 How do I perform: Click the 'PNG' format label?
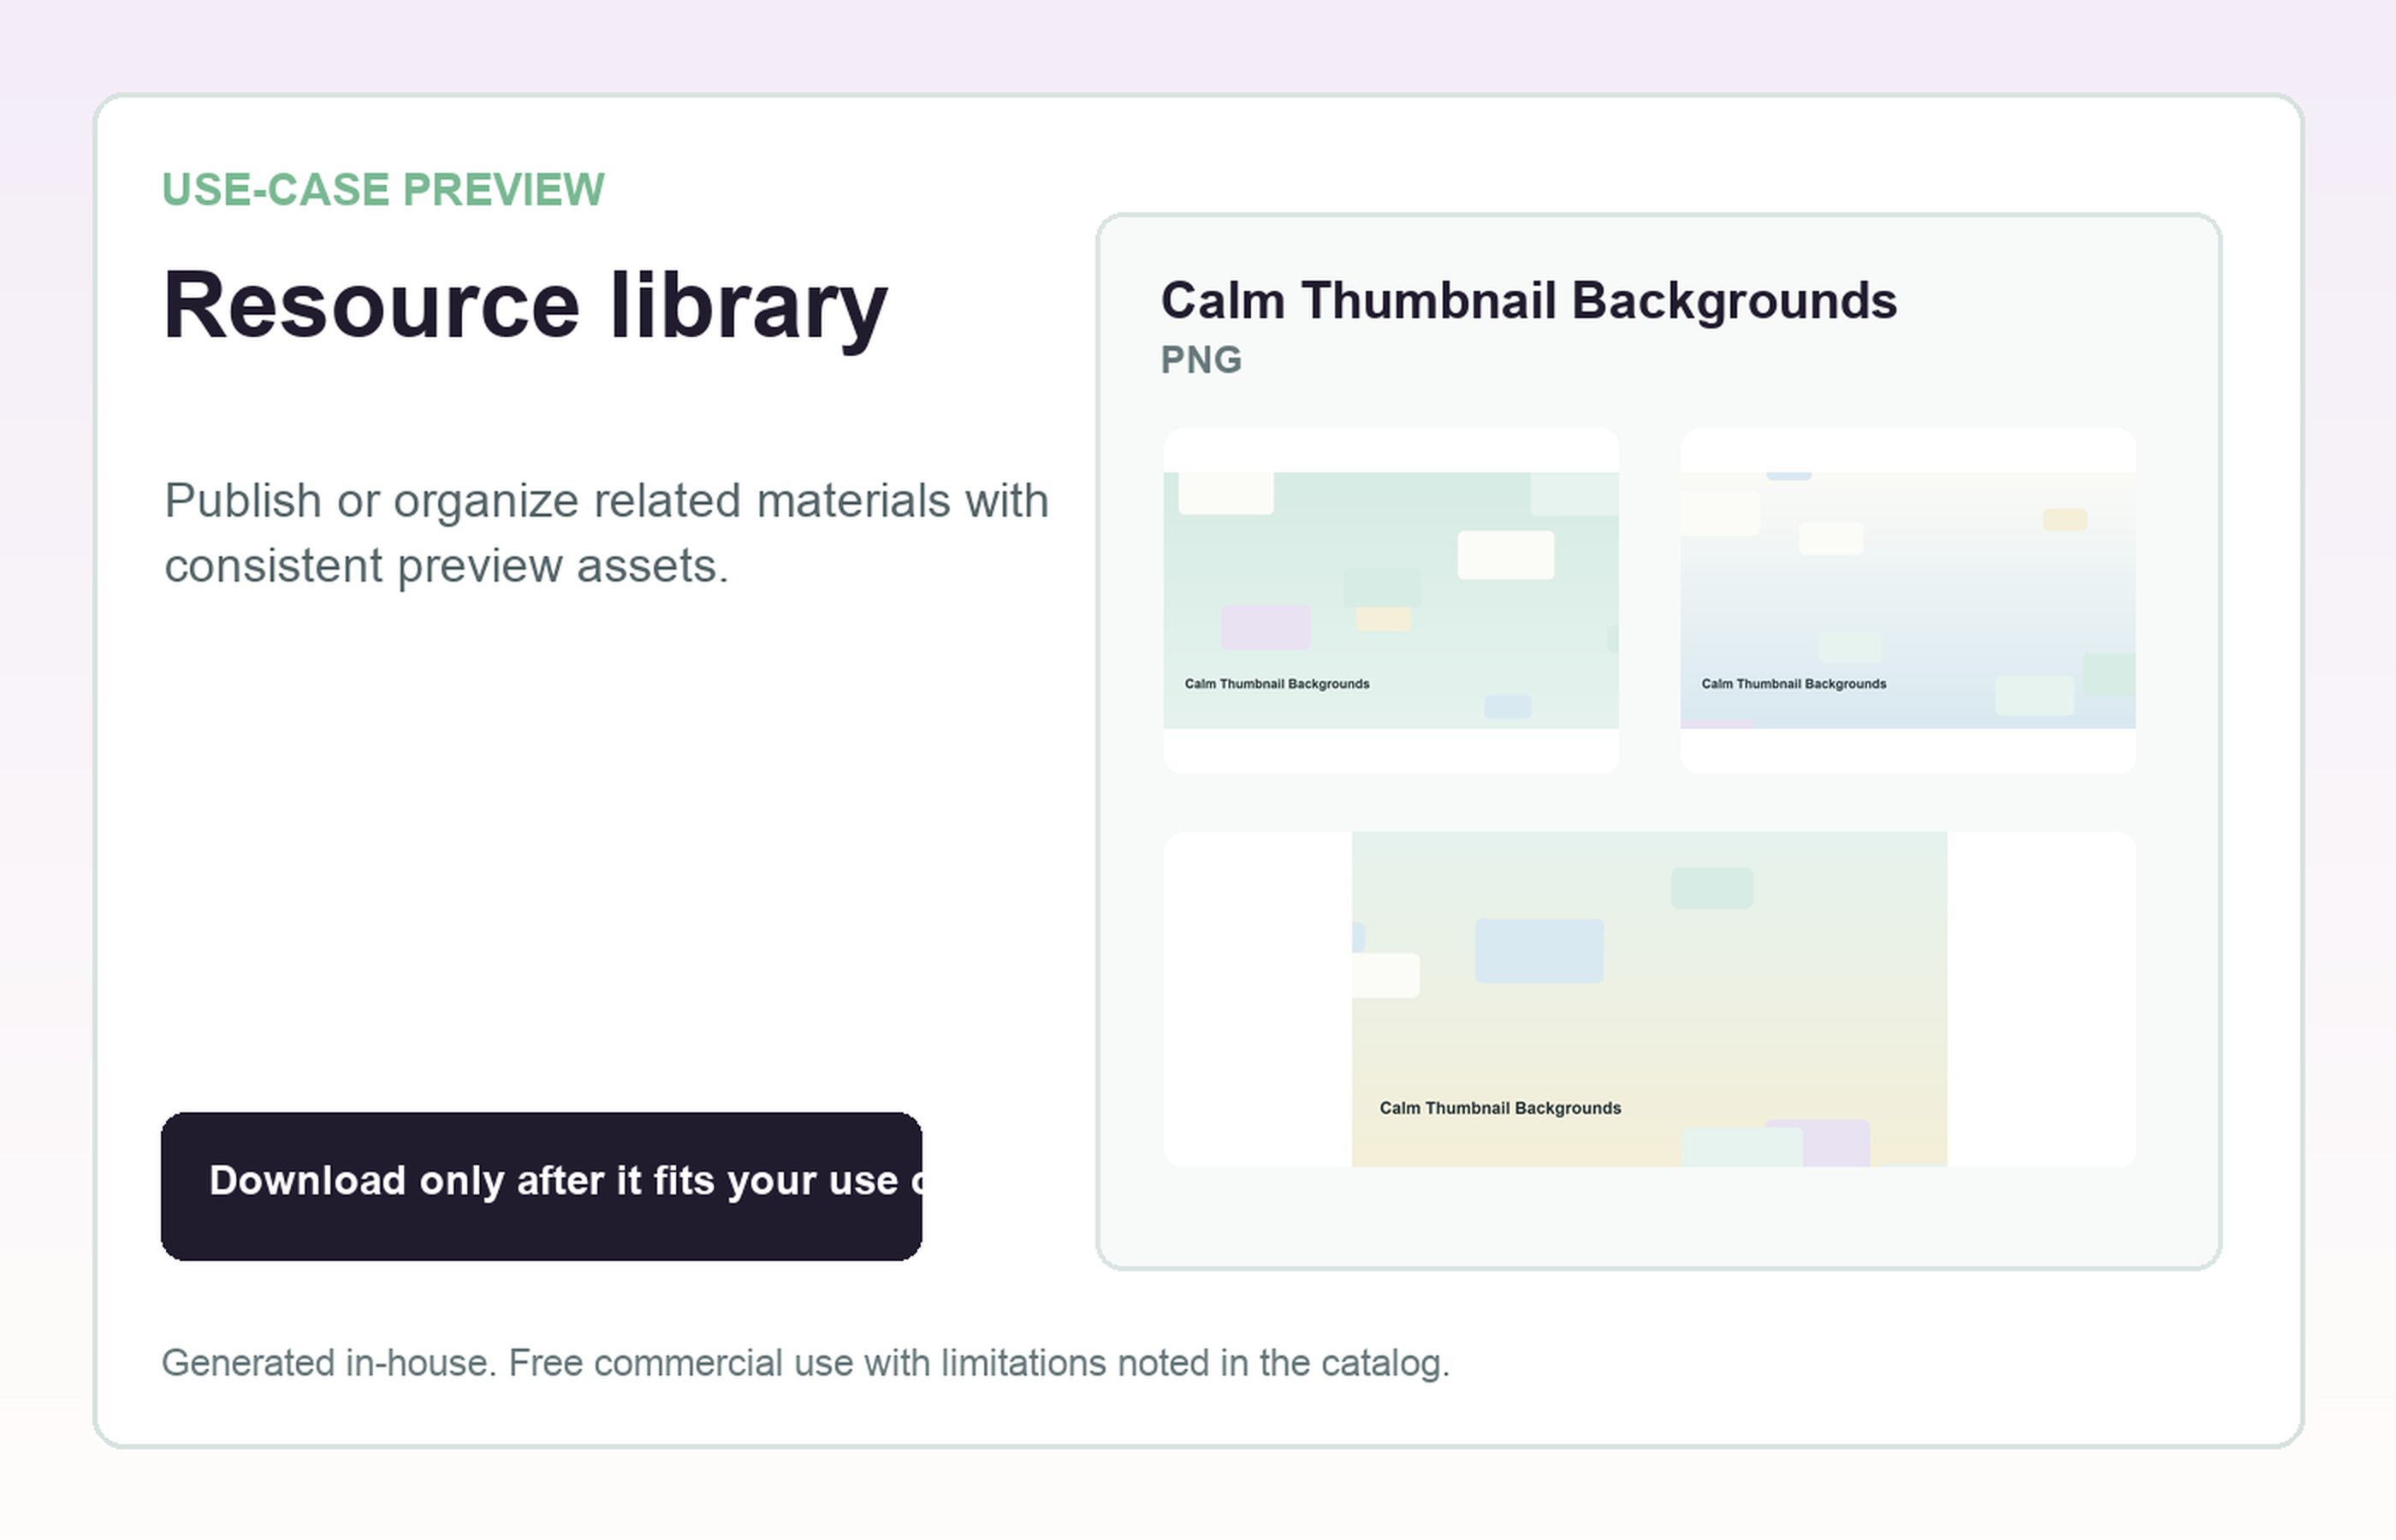pos(1201,360)
